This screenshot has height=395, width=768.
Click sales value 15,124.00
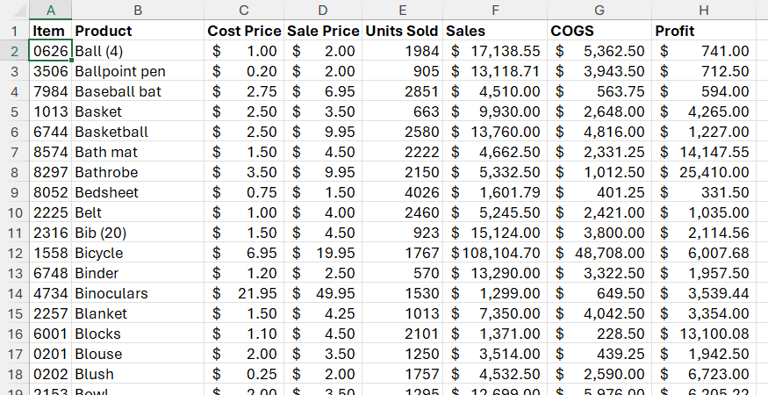pos(495,233)
